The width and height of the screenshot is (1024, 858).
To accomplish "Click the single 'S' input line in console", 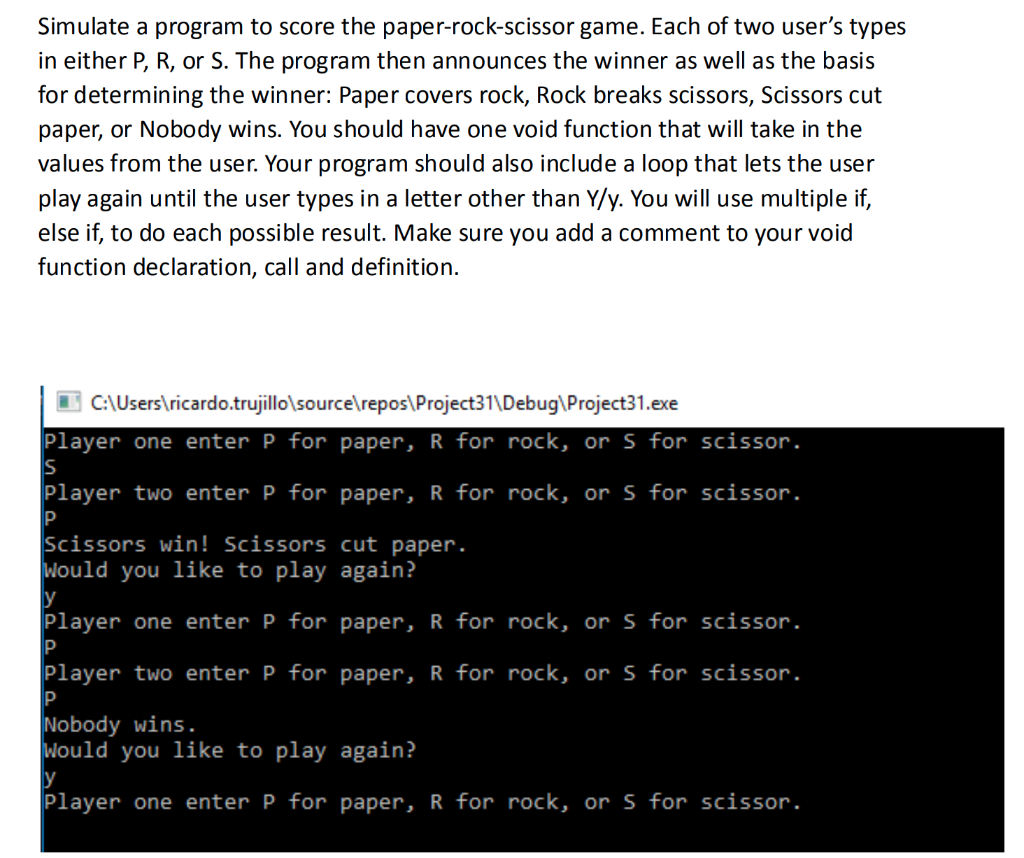I will pos(50,467).
